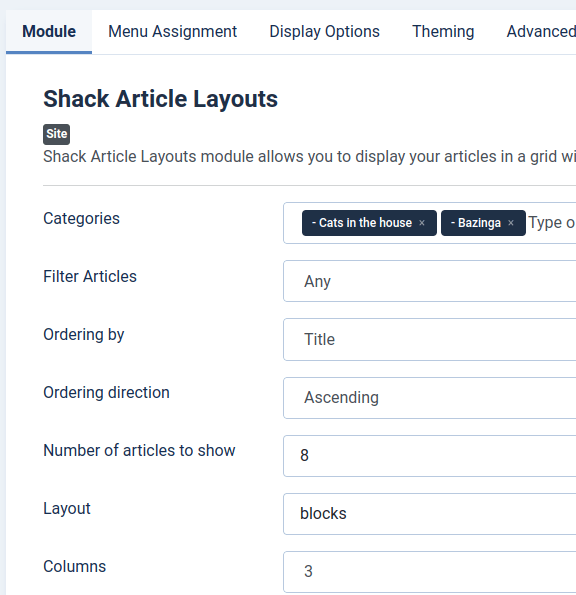Click the Categories type-to-search input
This screenshot has height=595, width=576.
point(552,223)
